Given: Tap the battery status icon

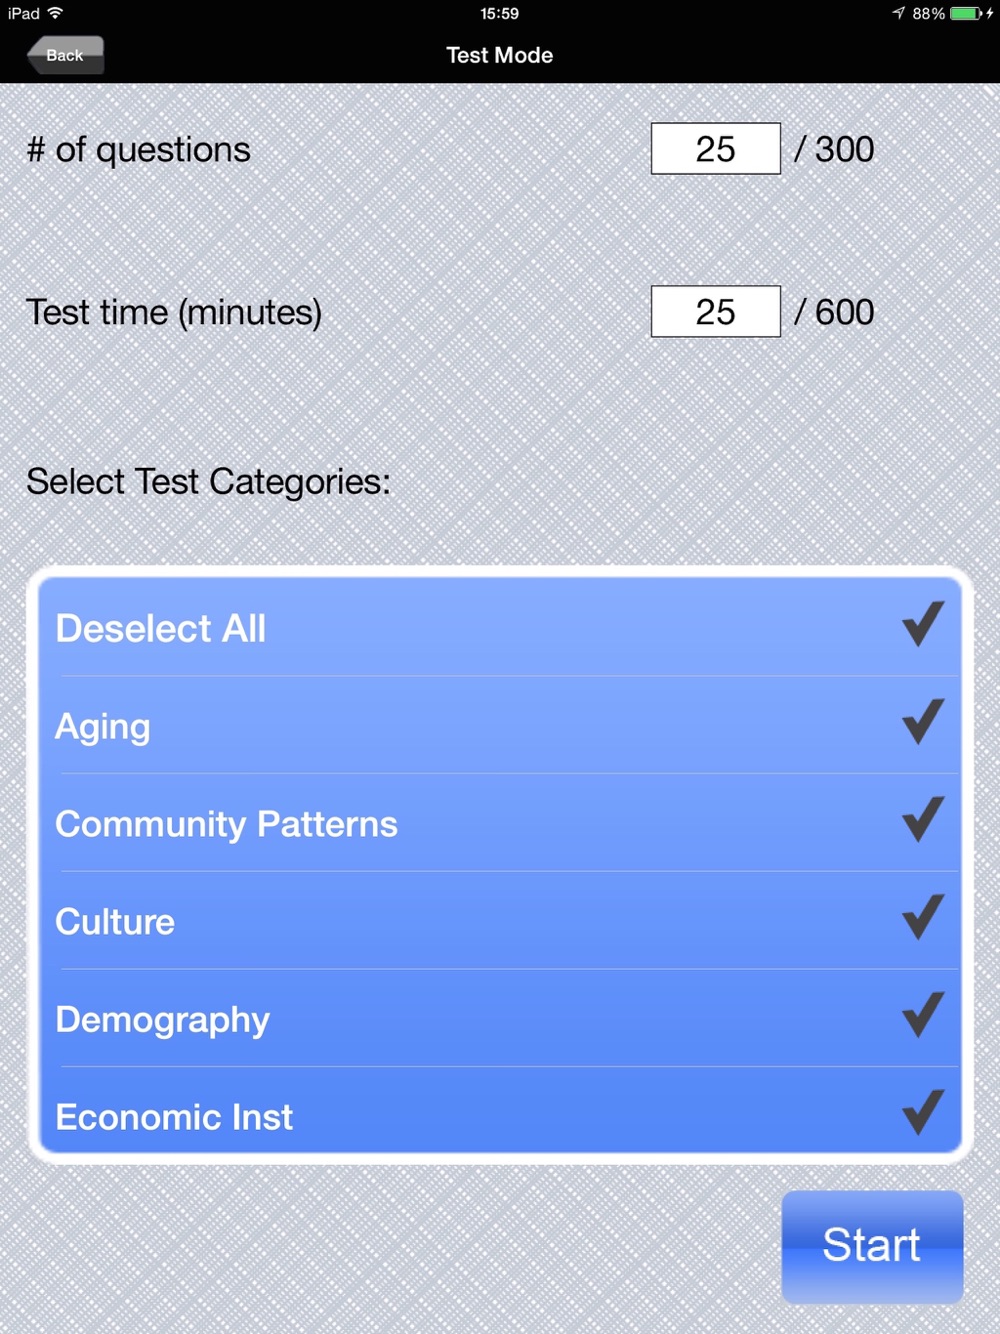Looking at the screenshot, I should (x=966, y=13).
